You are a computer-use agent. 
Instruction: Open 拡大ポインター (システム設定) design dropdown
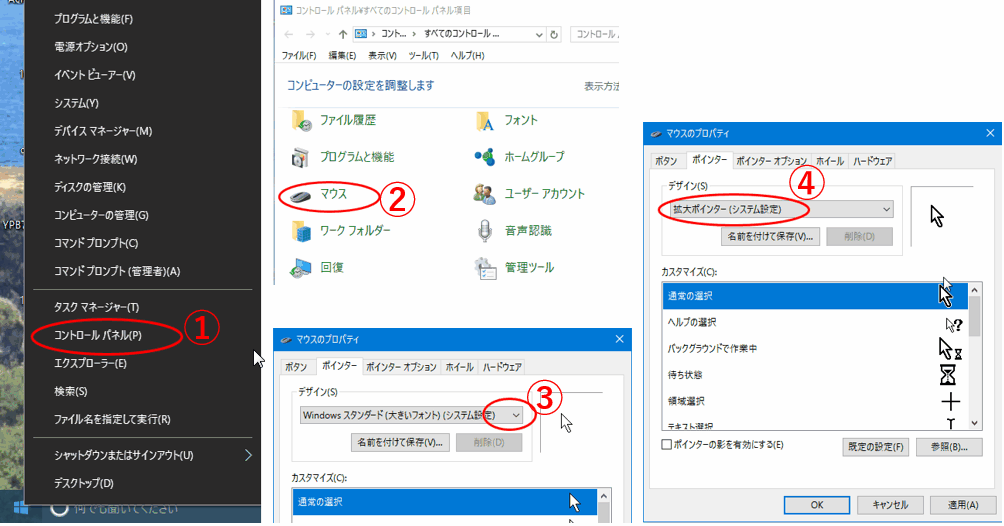click(781, 209)
